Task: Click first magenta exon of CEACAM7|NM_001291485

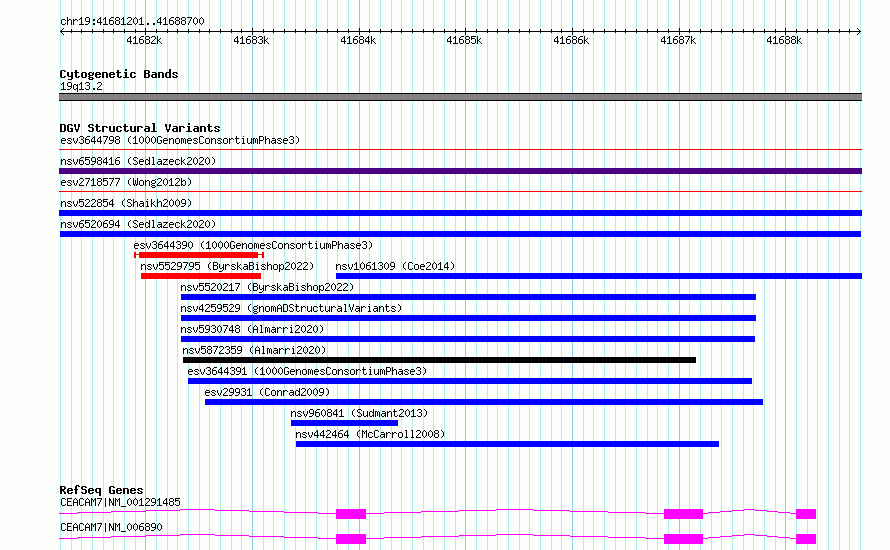Action: point(351,514)
